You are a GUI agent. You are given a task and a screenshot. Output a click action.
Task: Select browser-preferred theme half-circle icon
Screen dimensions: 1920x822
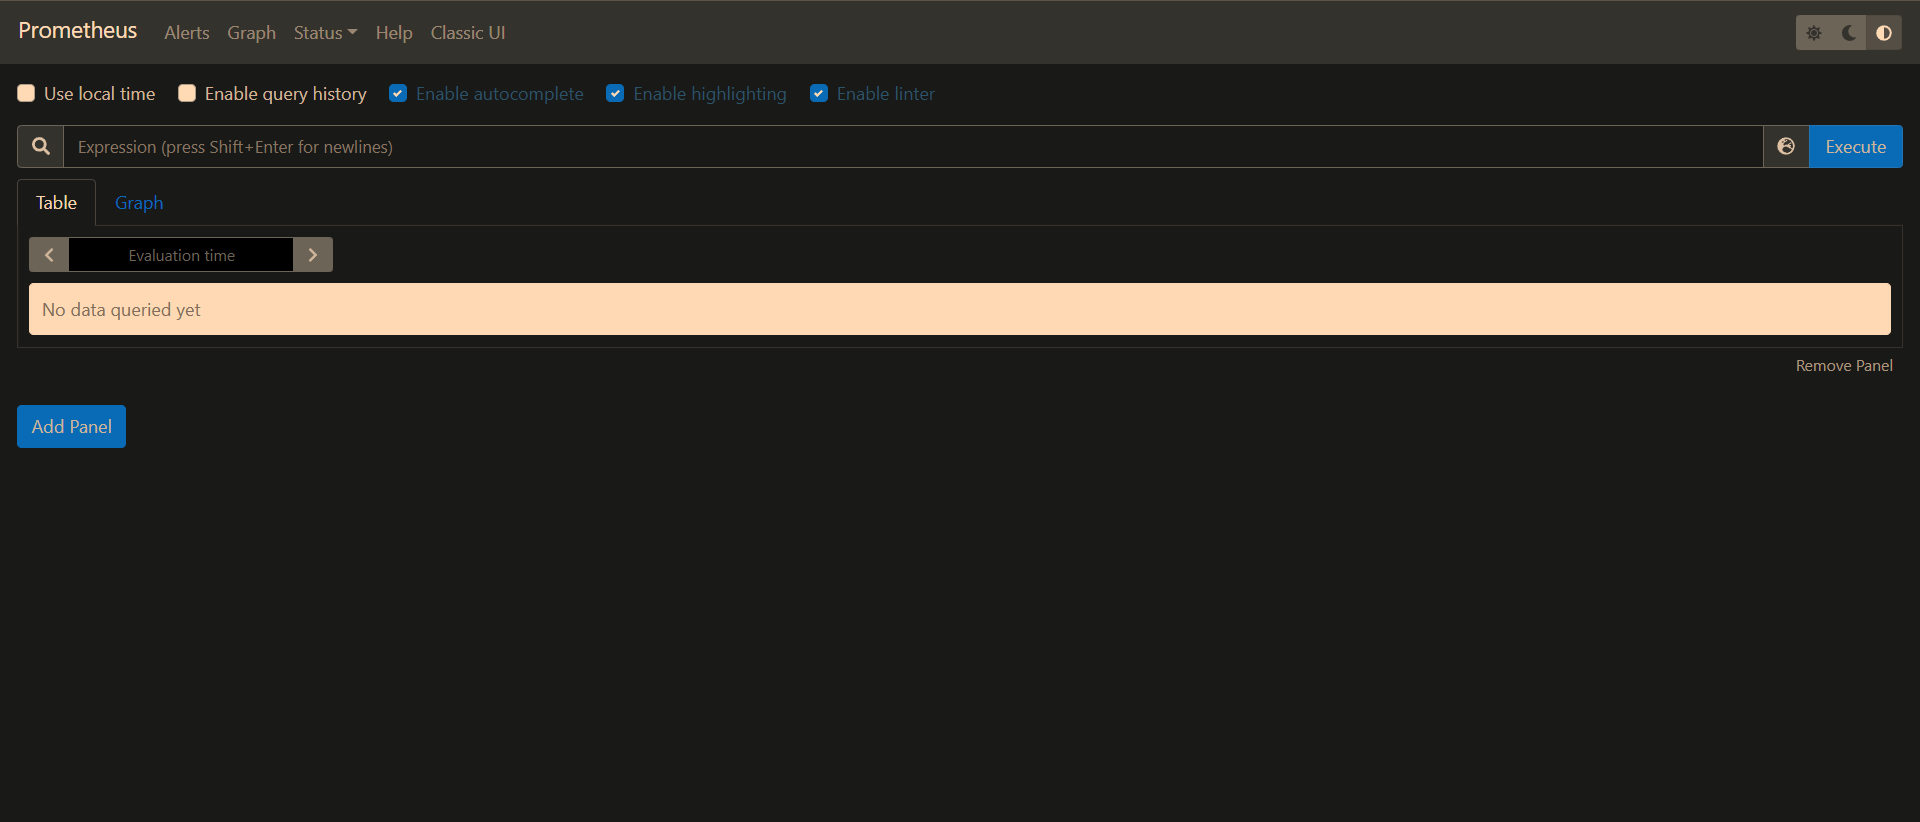1884,33
